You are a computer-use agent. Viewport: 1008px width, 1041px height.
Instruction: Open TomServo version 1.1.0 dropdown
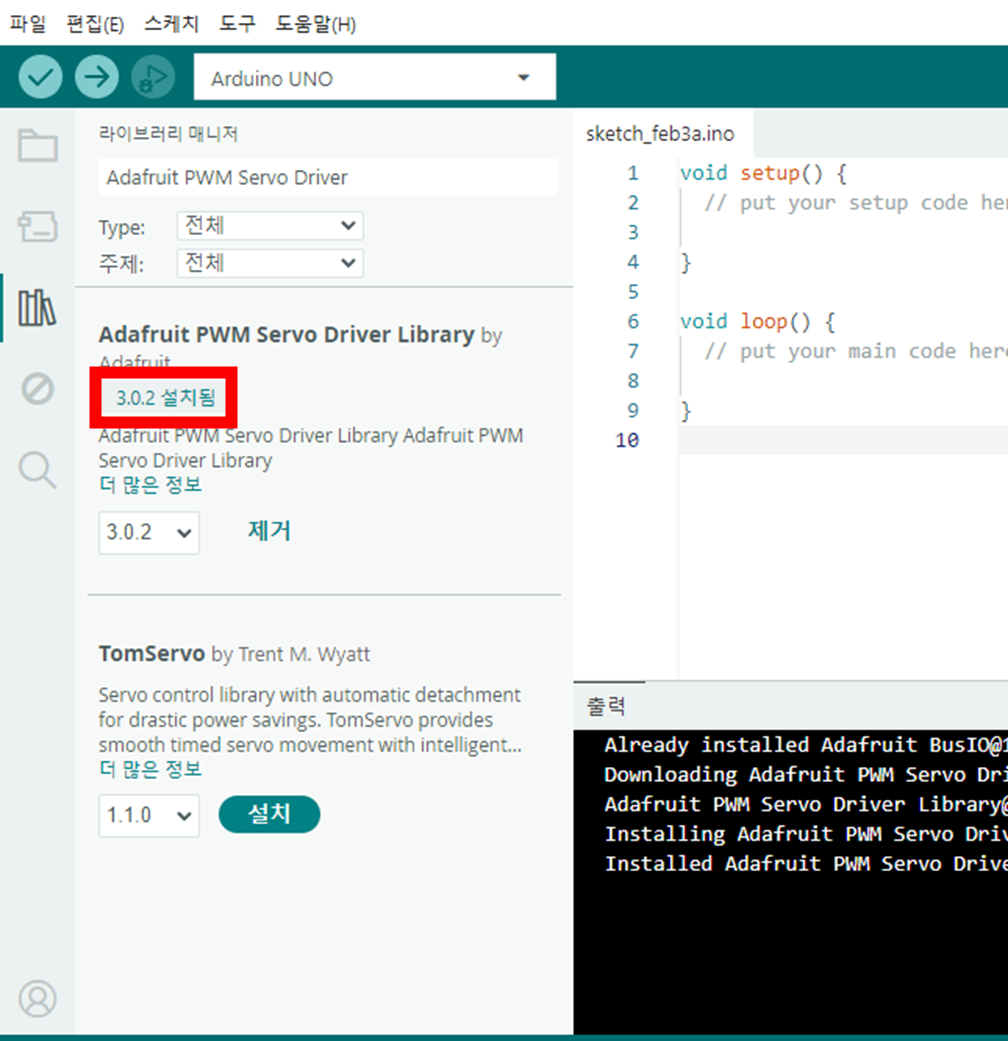click(149, 815)
